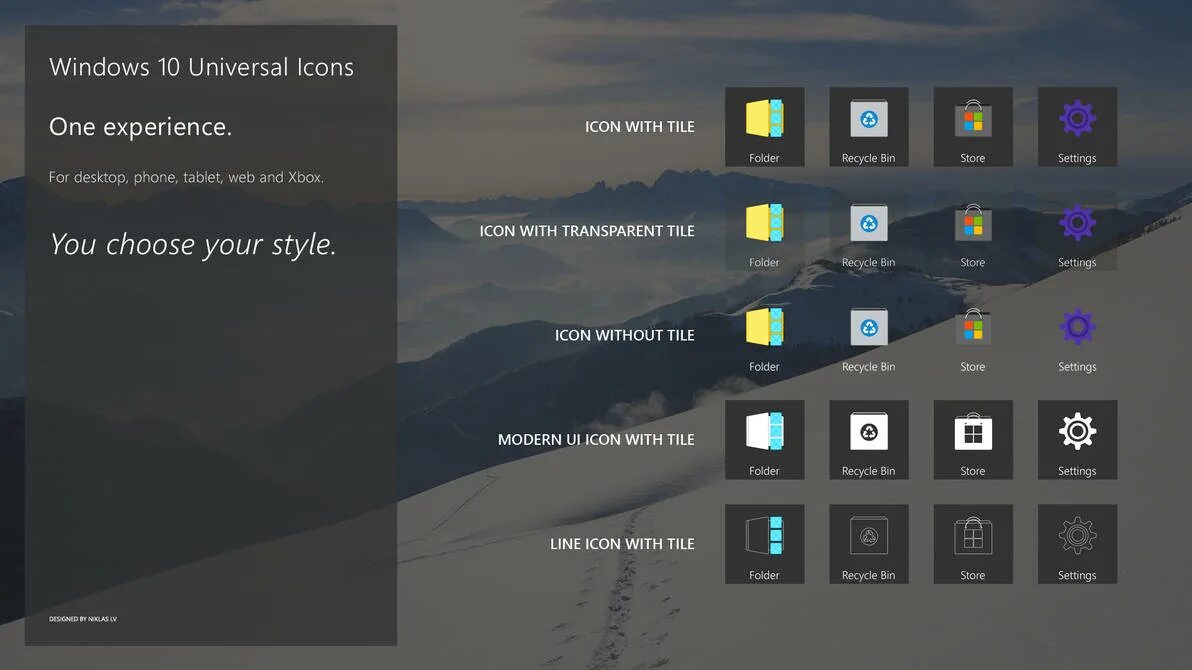Click the 'Windows 10 Universal Icons' heading
The image size is (1192, 670).
point(201,67)
